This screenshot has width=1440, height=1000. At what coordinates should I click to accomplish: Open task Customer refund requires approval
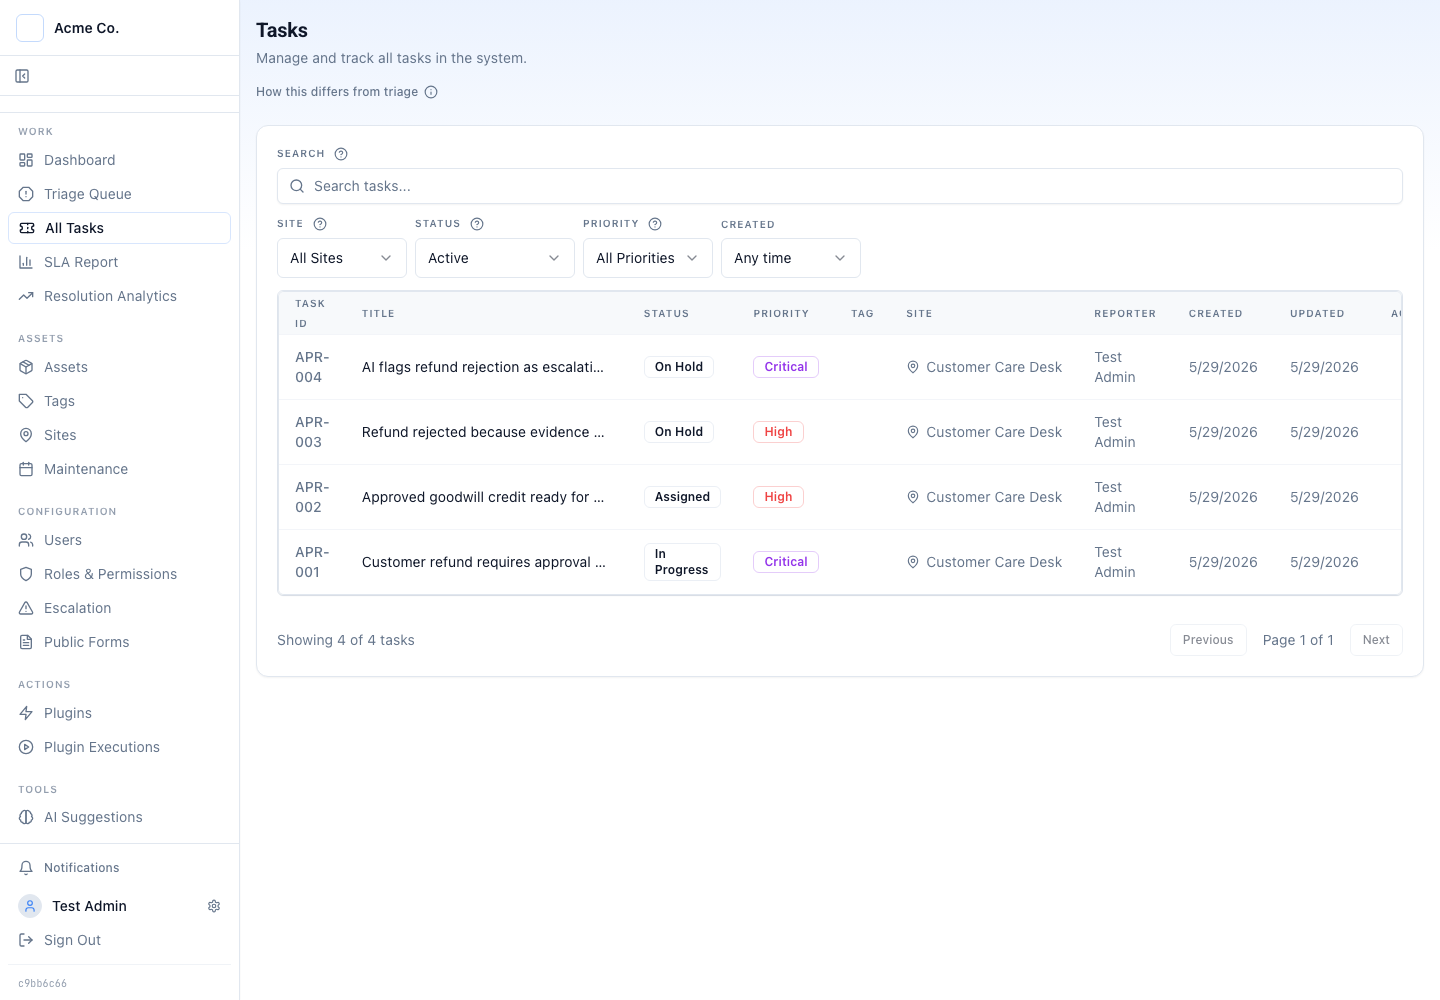click(x=484, y=562)
